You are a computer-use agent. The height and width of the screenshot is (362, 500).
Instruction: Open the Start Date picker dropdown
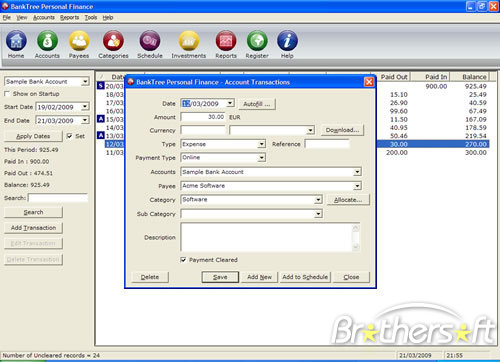[85, 107]
